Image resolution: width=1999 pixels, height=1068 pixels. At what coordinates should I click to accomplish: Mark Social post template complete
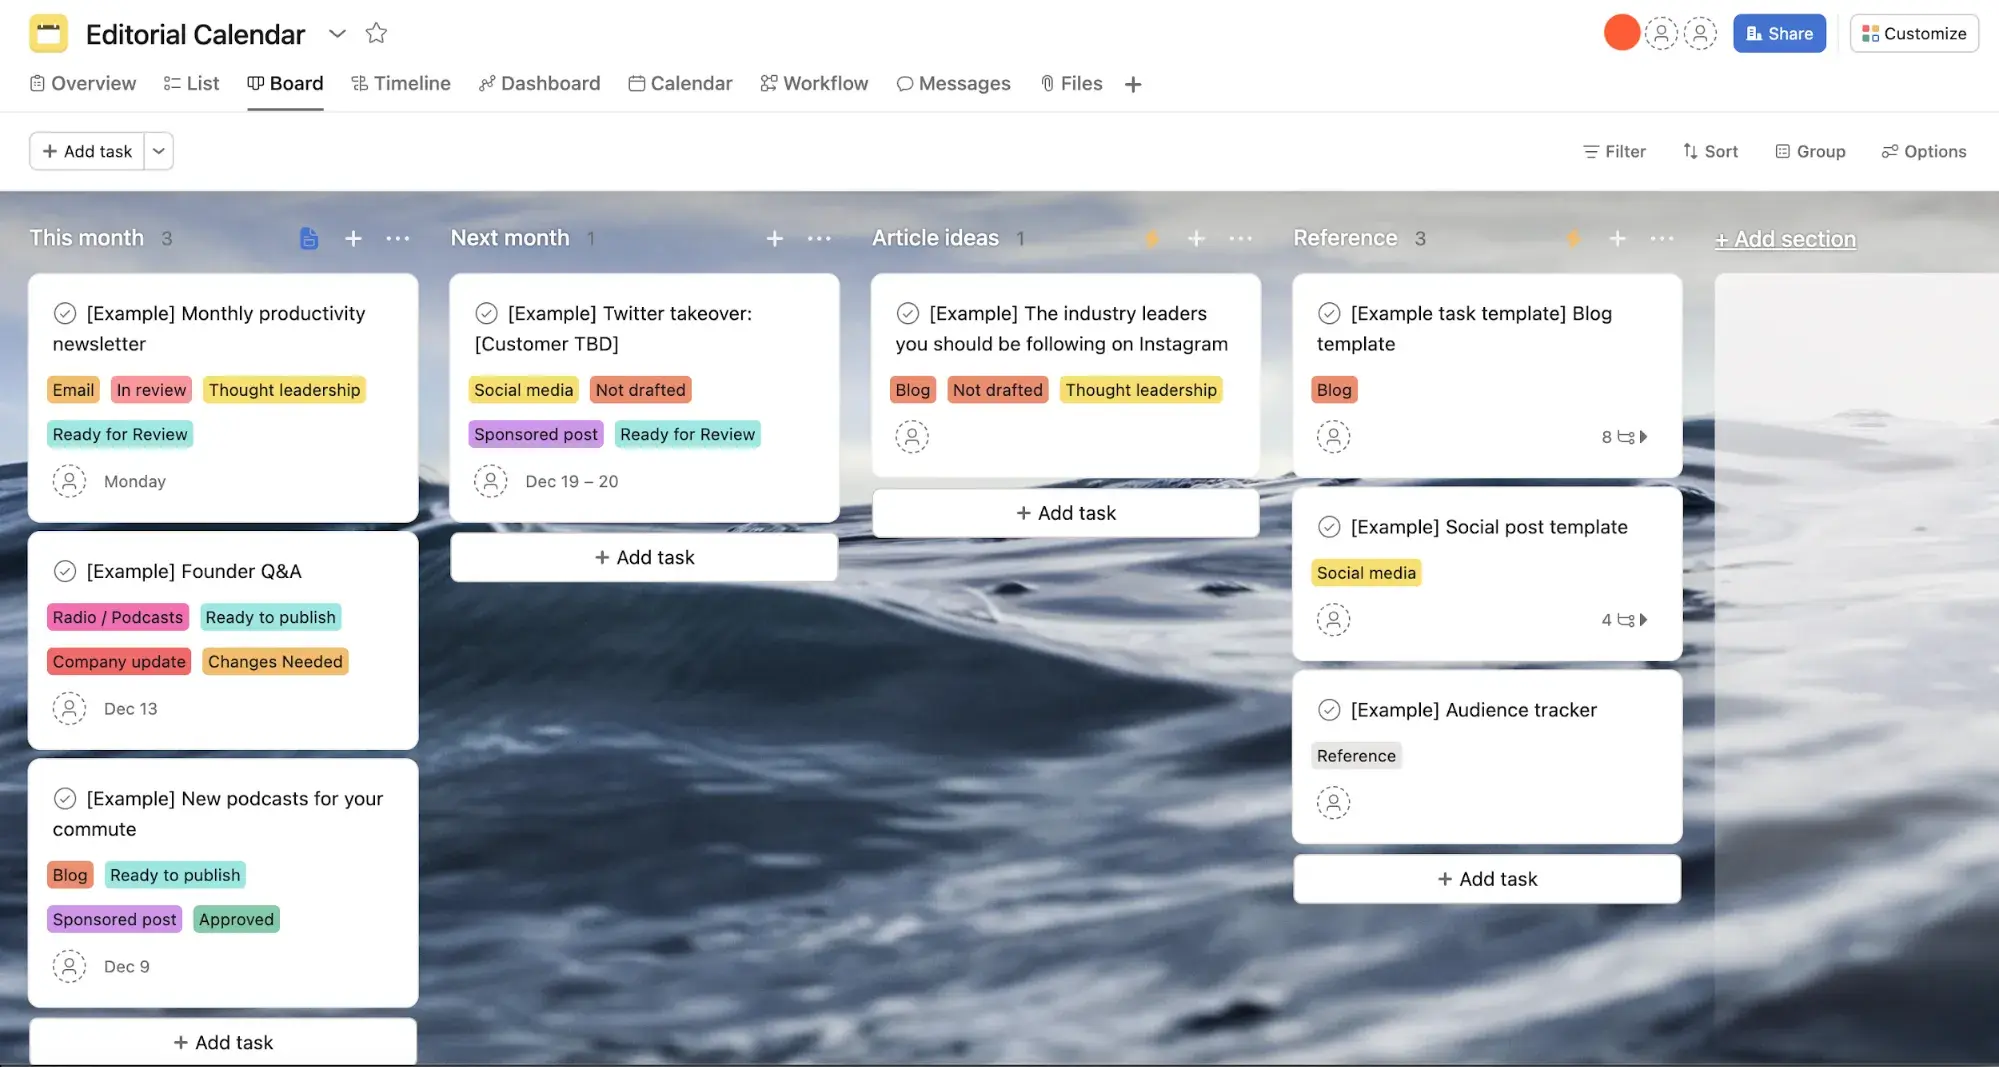[x=1329, y=526]
